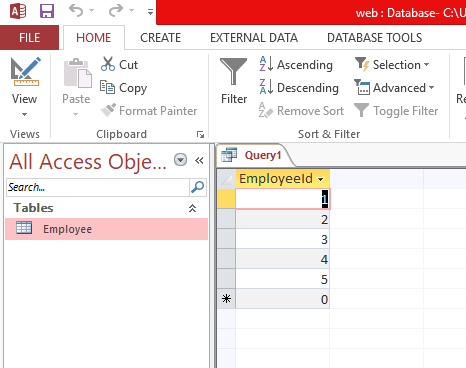466x368 pixels.
Task: Open the Clipboard pane launcher
Action: 200,134
